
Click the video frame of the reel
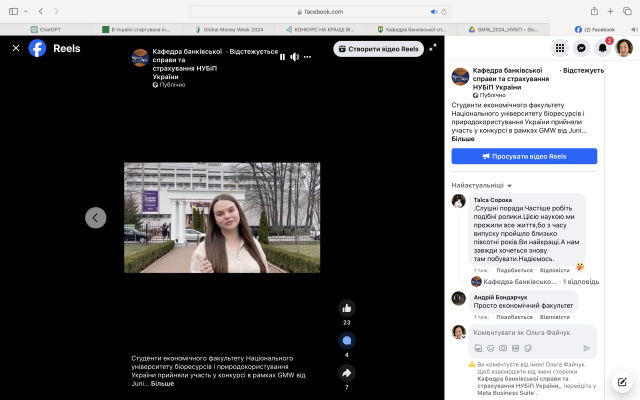coord(222,218)
